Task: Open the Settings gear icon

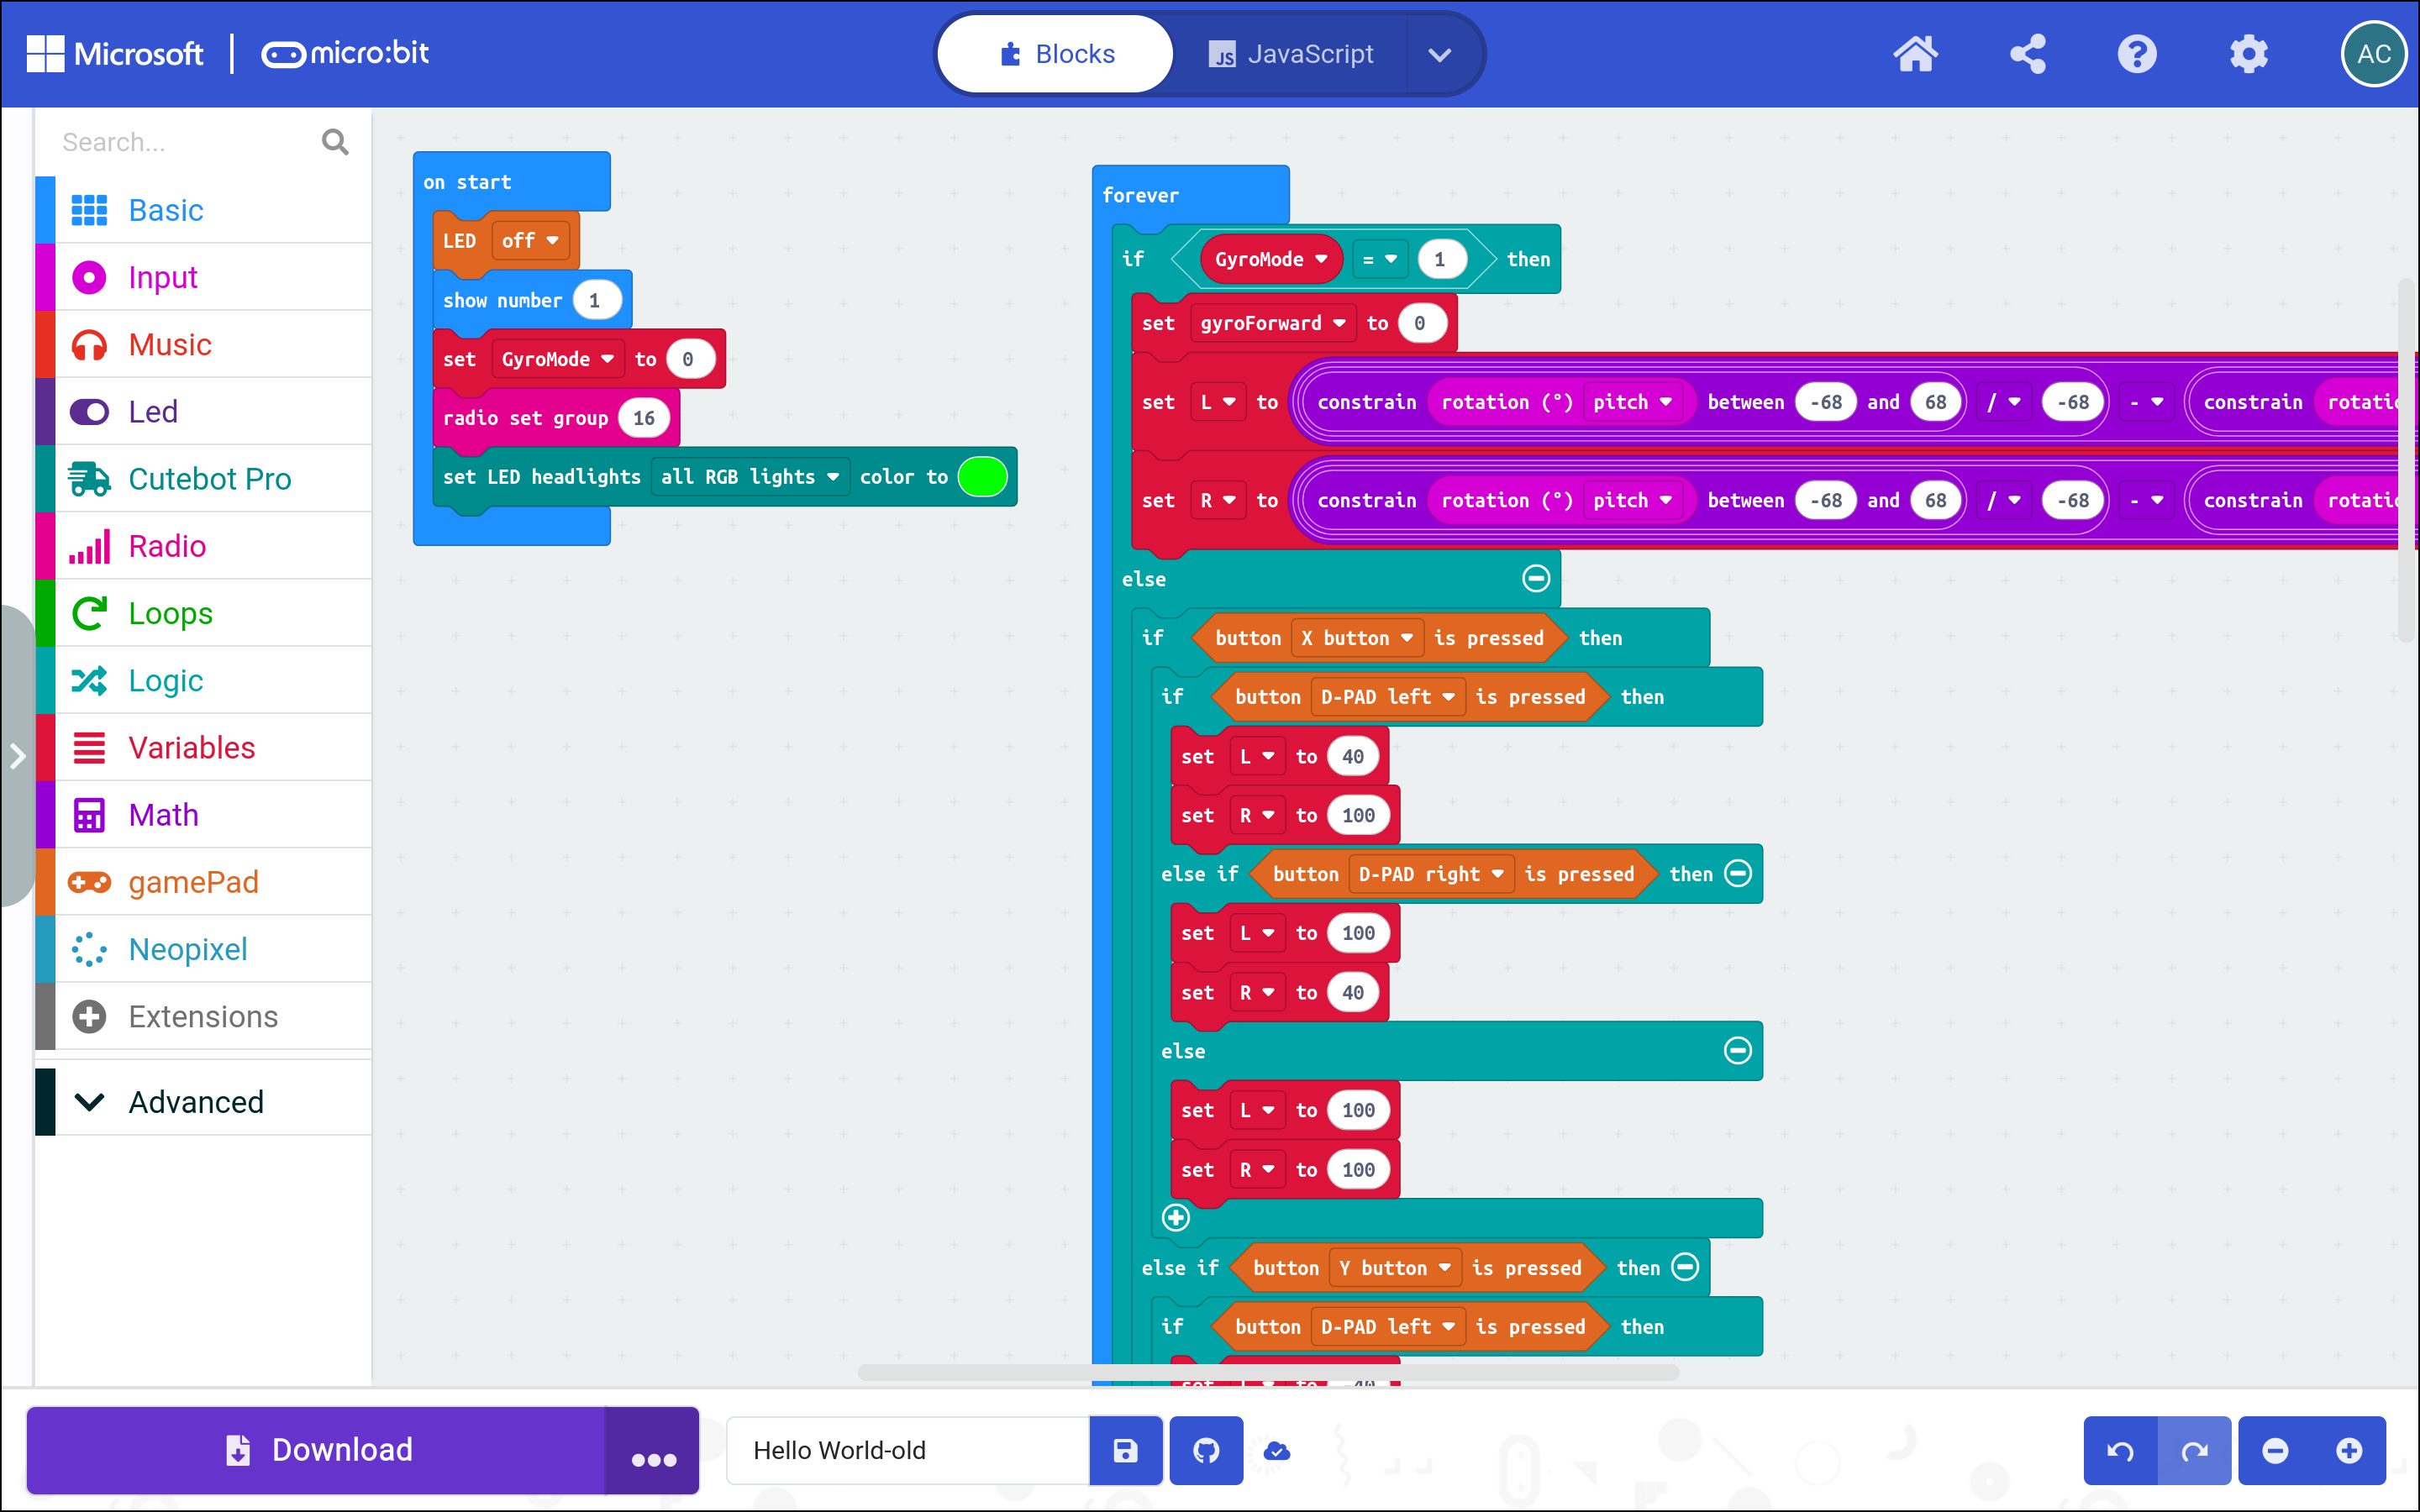Action: [2248, 54]
